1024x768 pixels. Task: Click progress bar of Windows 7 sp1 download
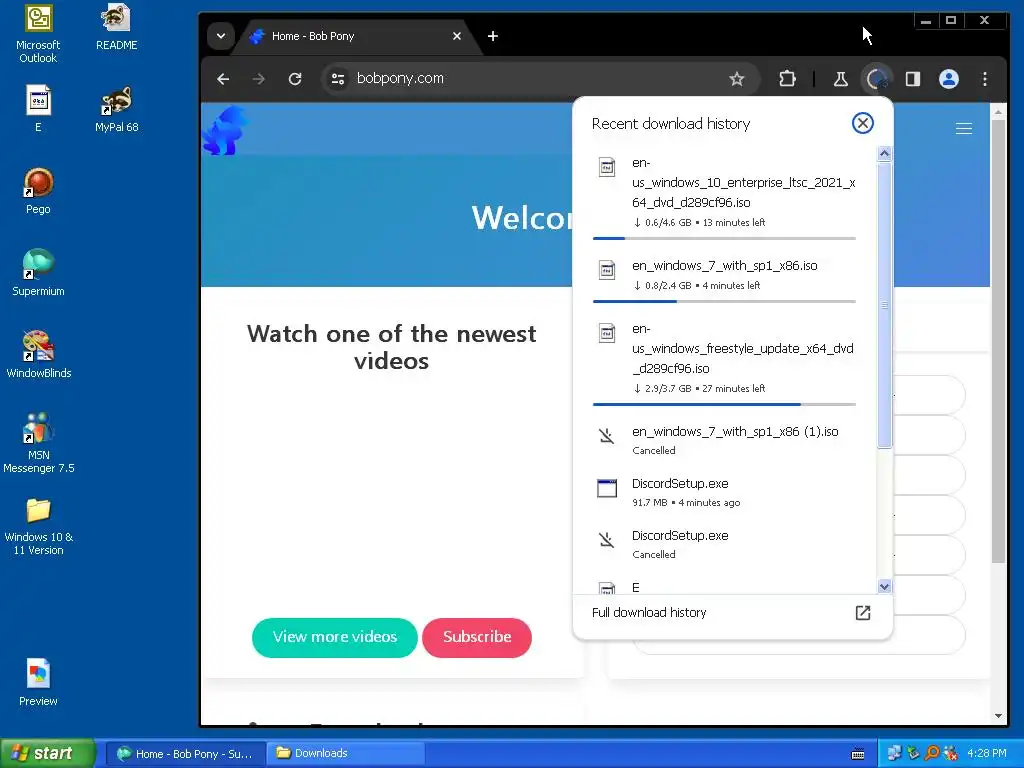[724, 301]
